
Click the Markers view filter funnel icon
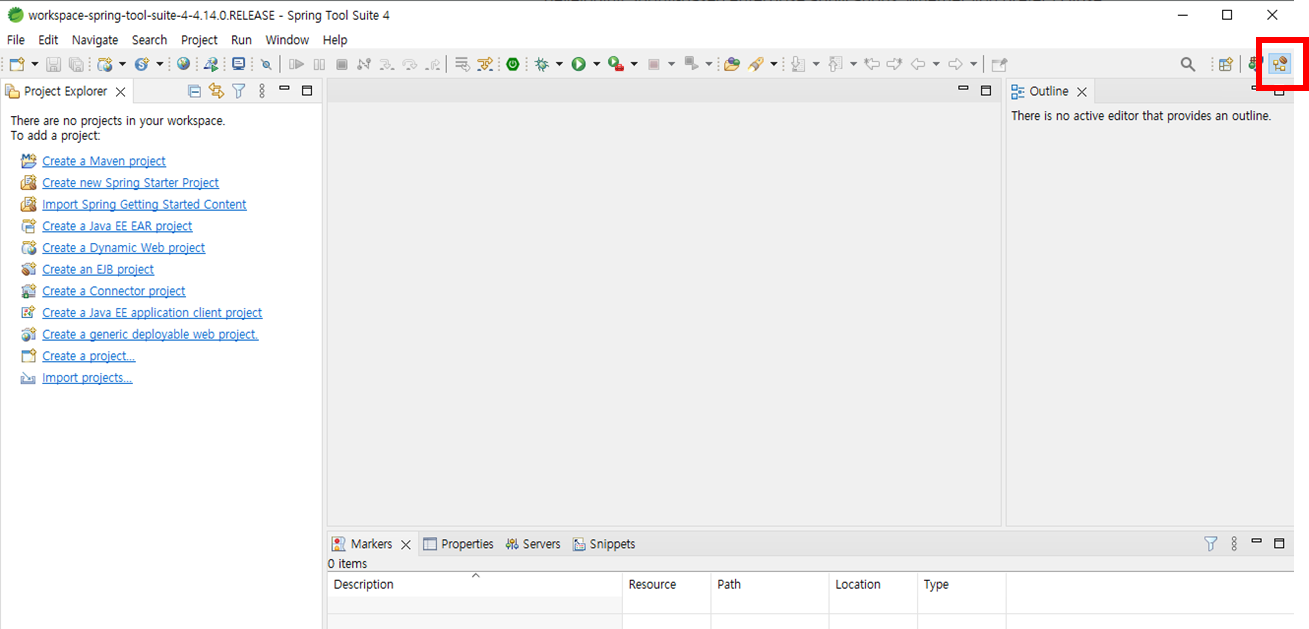point(1211,544)
